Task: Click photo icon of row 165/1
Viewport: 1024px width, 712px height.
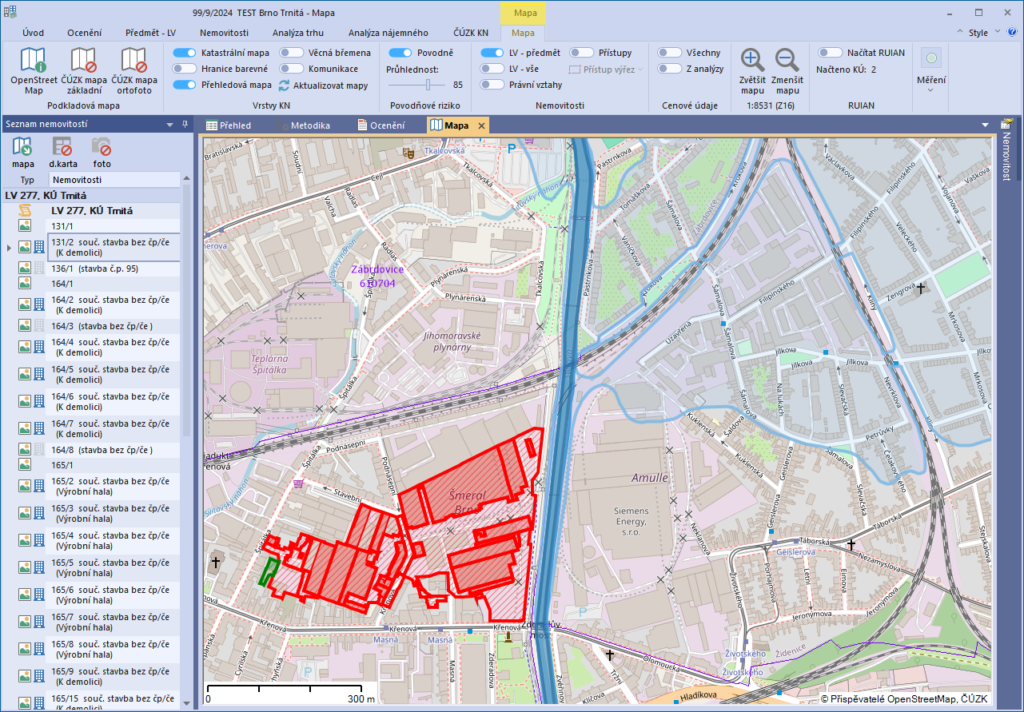Action: pos(24,465)
